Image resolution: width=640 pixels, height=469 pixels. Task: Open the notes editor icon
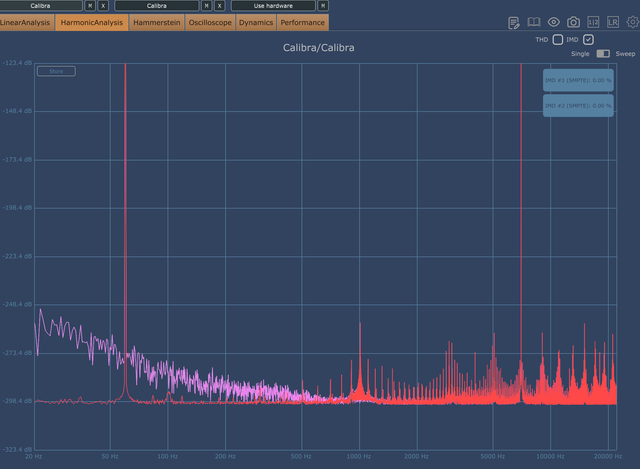coord(514,22)
